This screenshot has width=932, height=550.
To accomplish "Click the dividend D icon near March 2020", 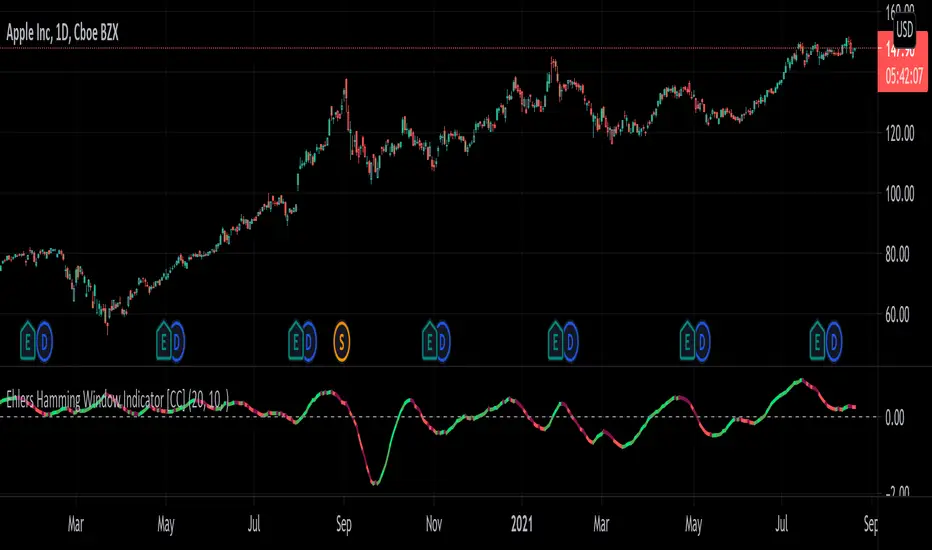I will [x=45, y=341].
